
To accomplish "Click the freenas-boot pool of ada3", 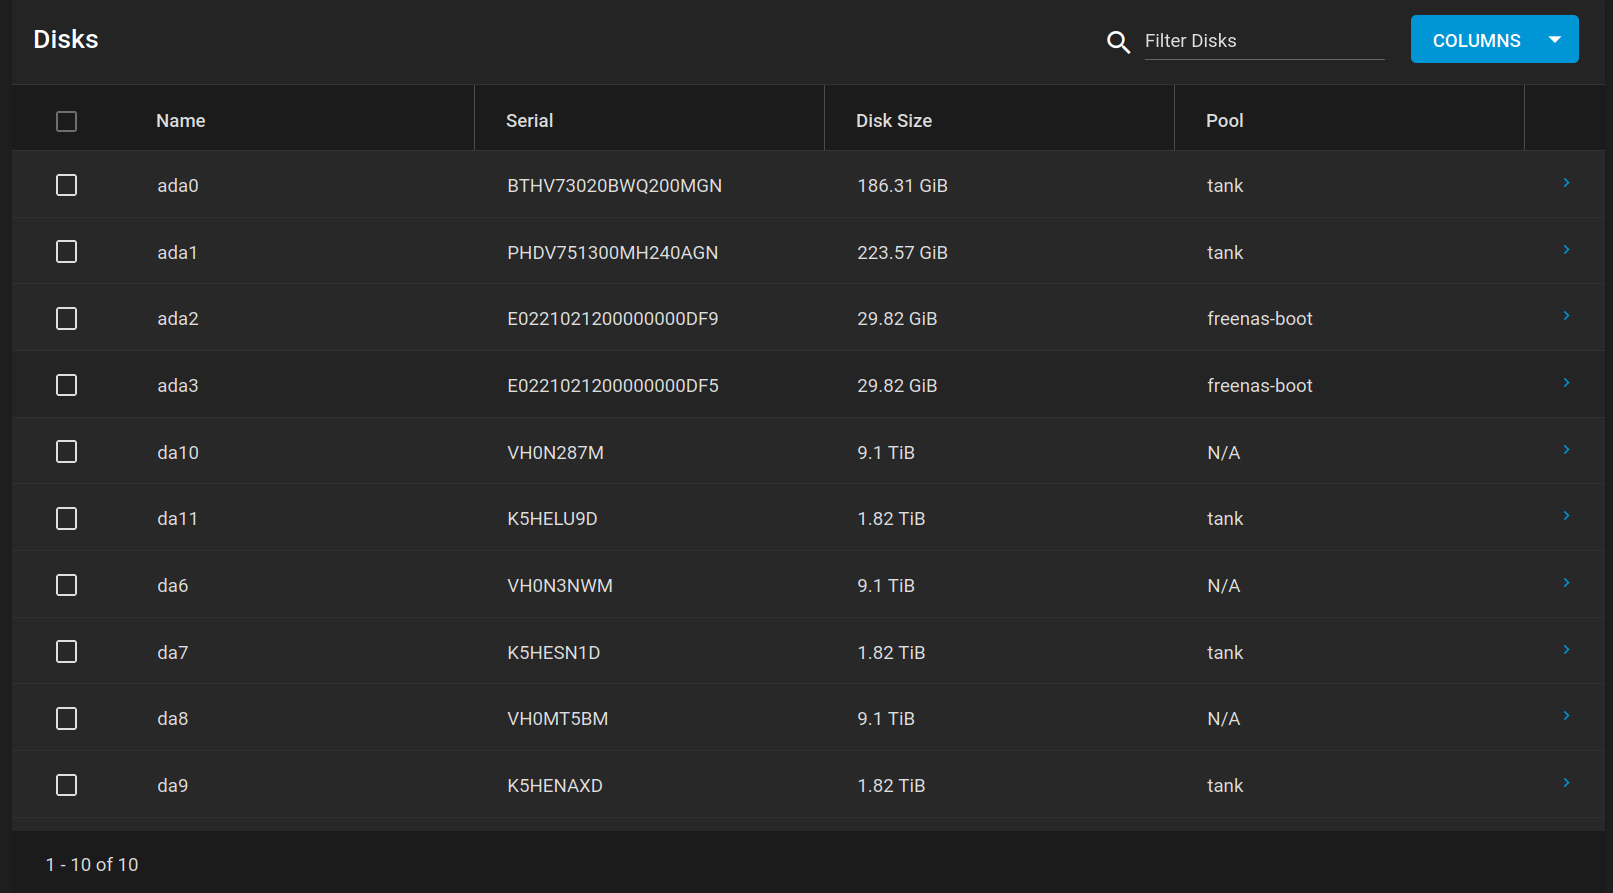I will pyautogui.click(x=1260, y=386).
